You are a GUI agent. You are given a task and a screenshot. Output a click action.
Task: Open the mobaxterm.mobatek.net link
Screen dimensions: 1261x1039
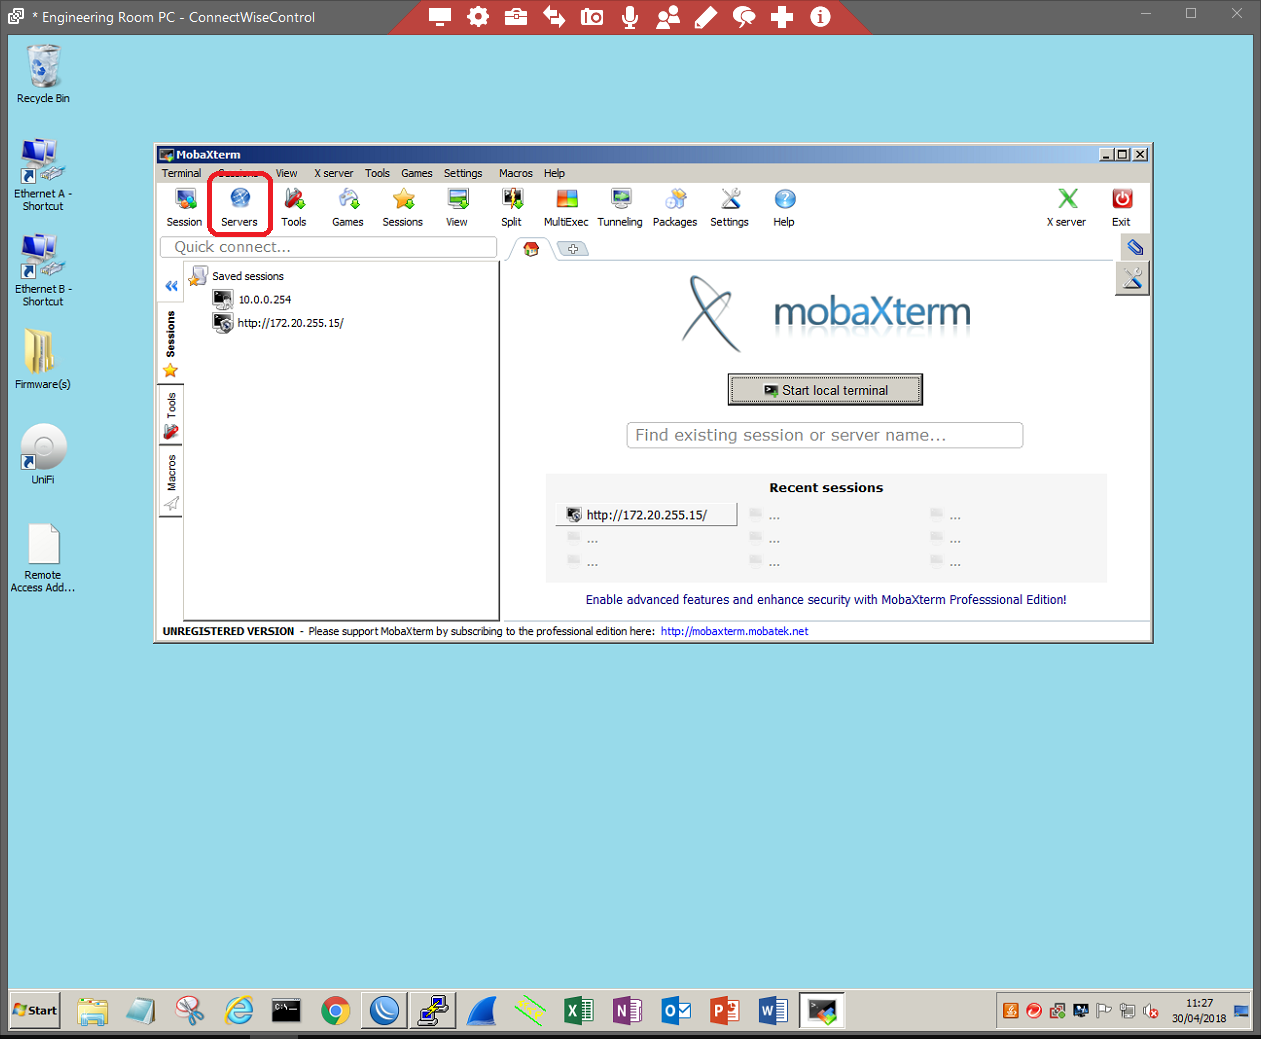tap(734, 631)
